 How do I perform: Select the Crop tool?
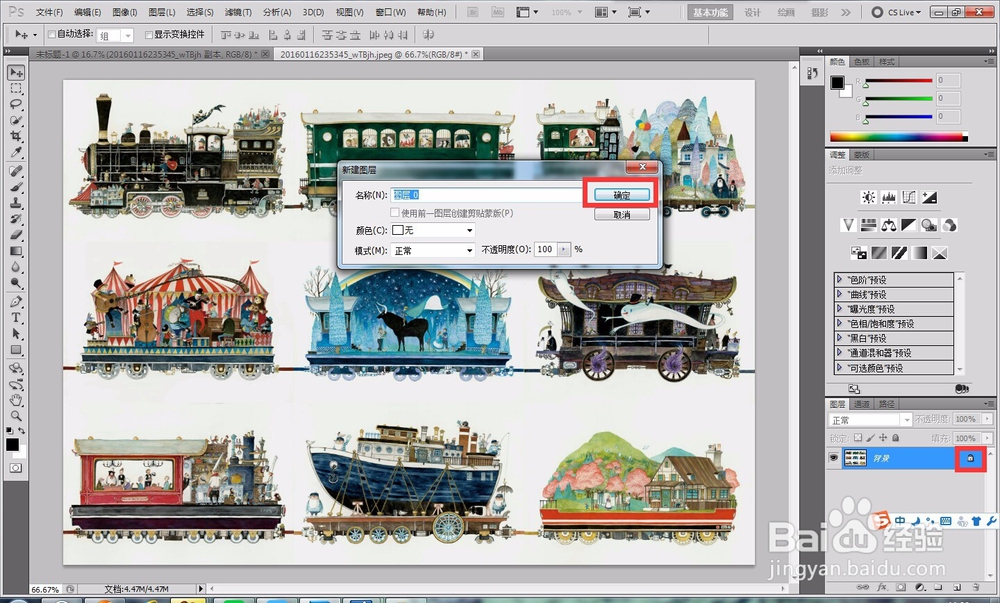point(16,136)
